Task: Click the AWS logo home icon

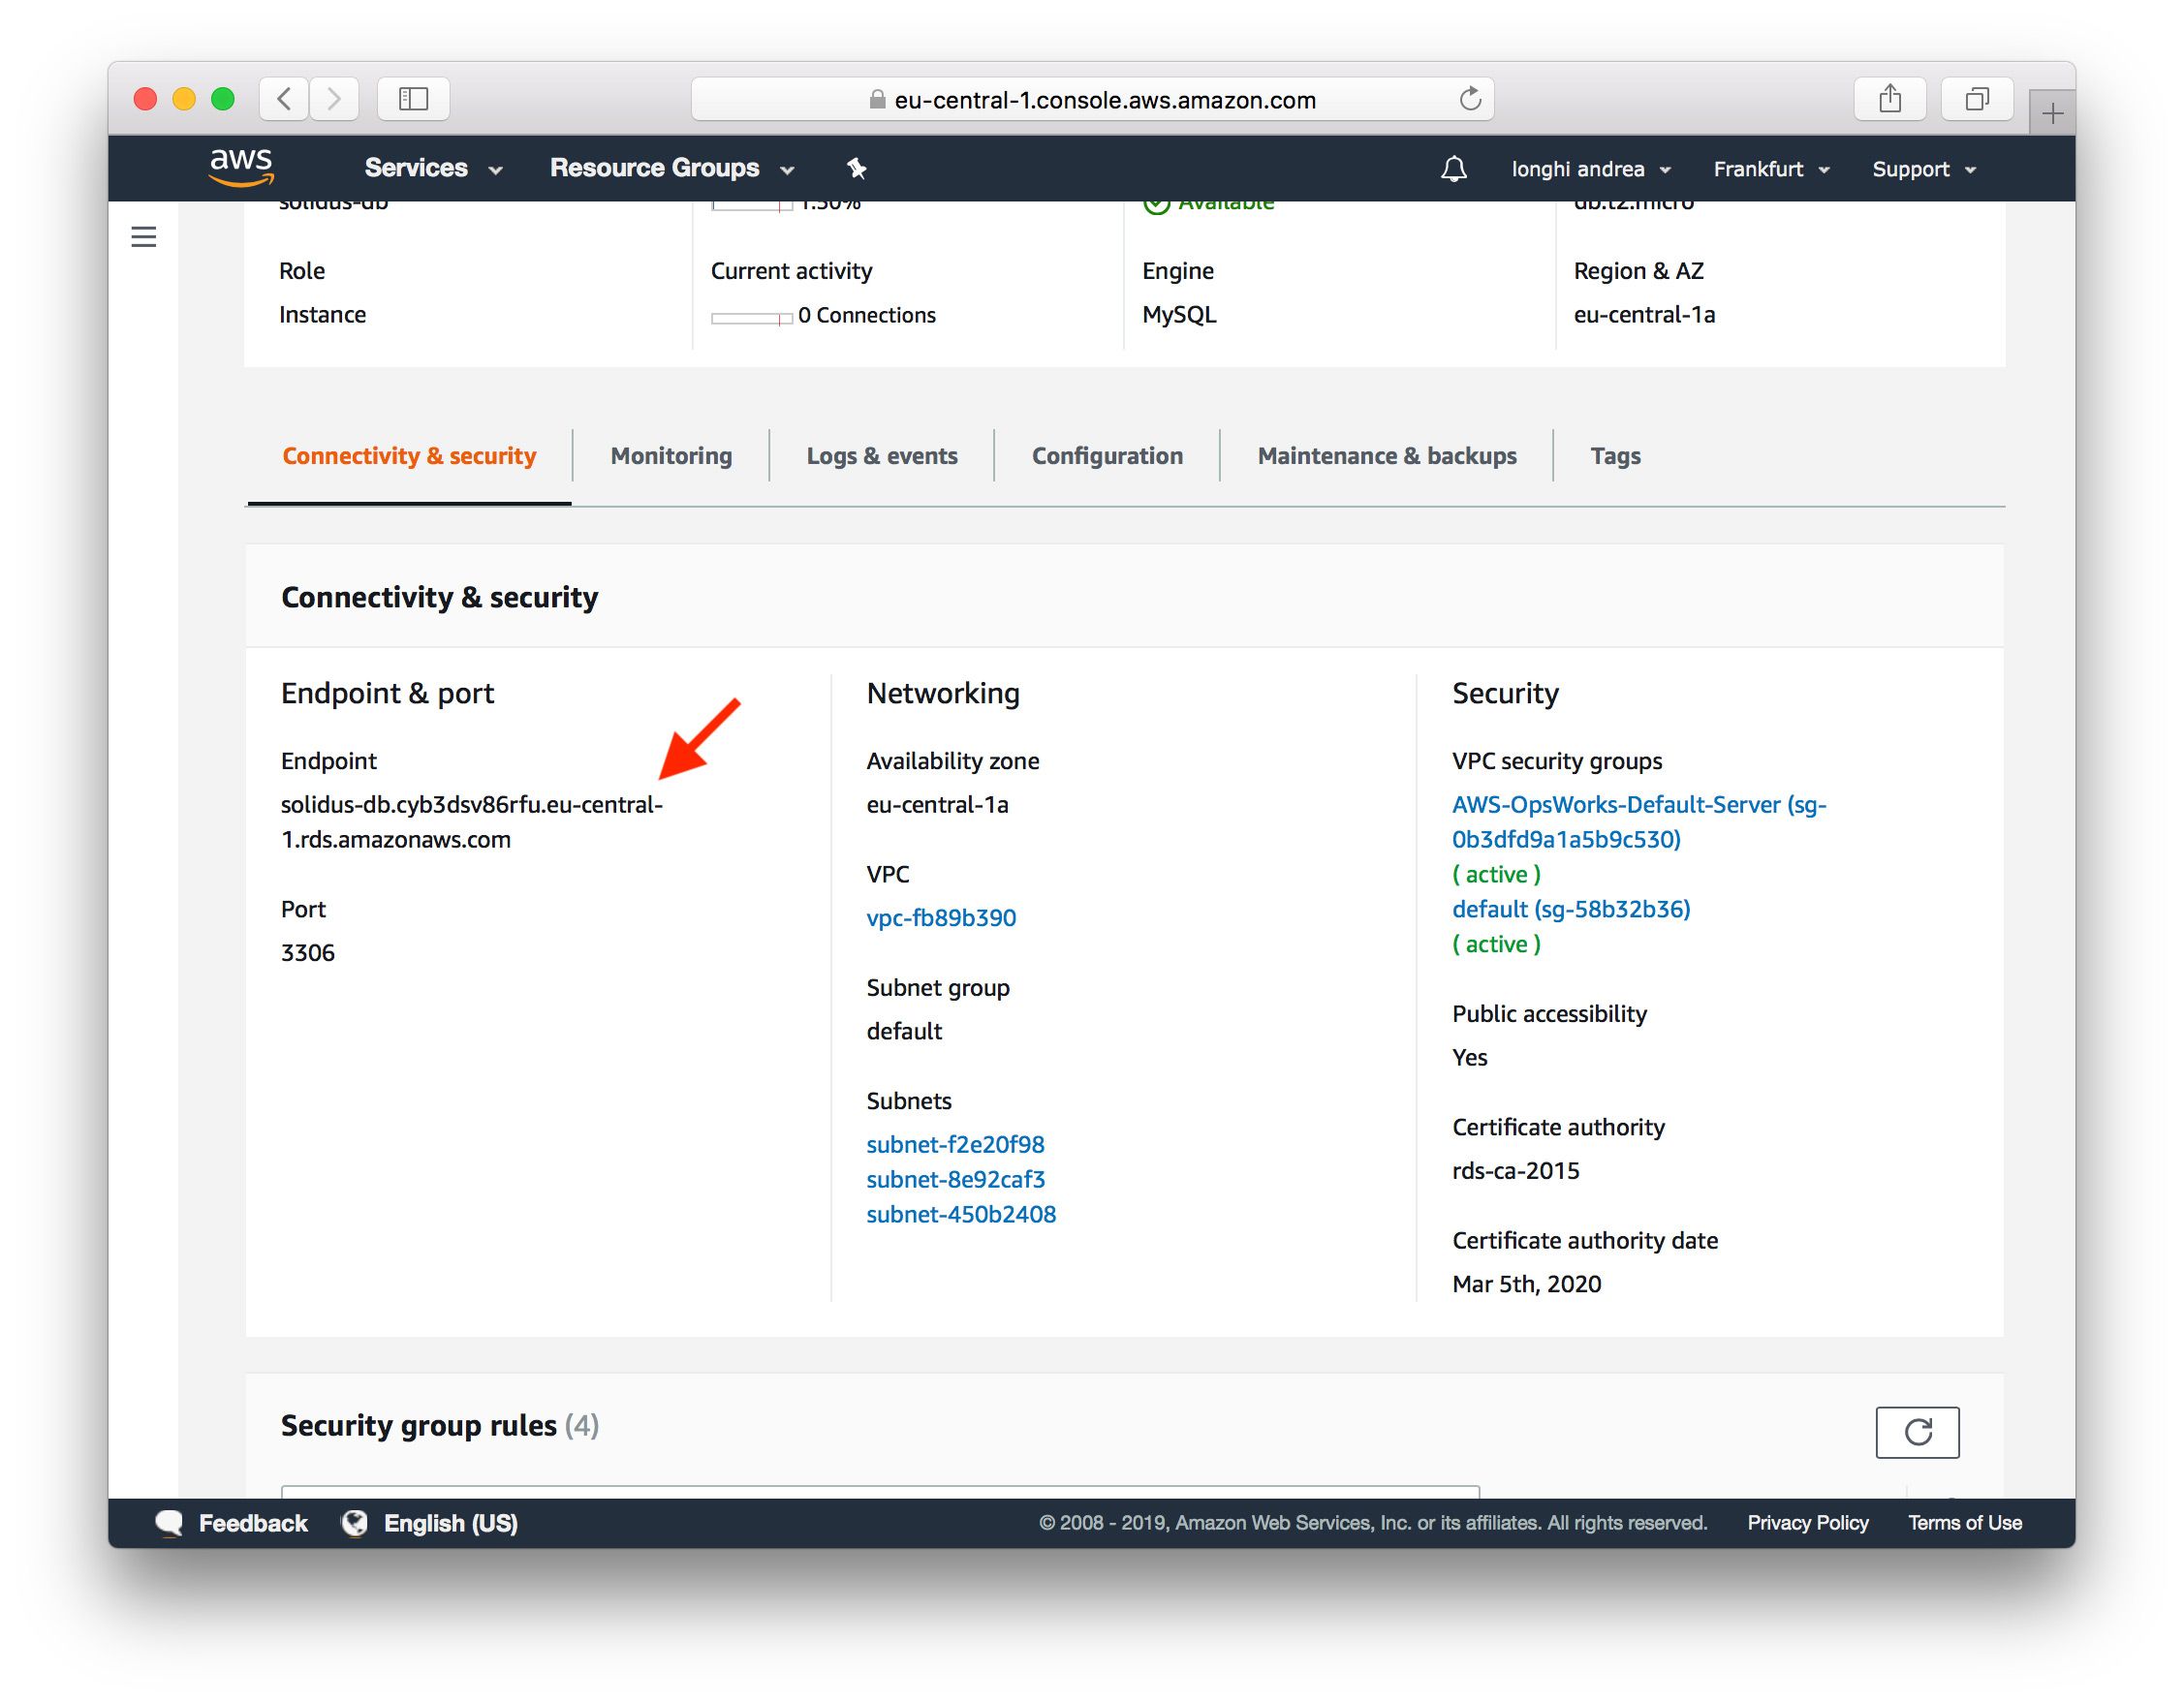Action: pyautogui.click(x=241, y=167)
